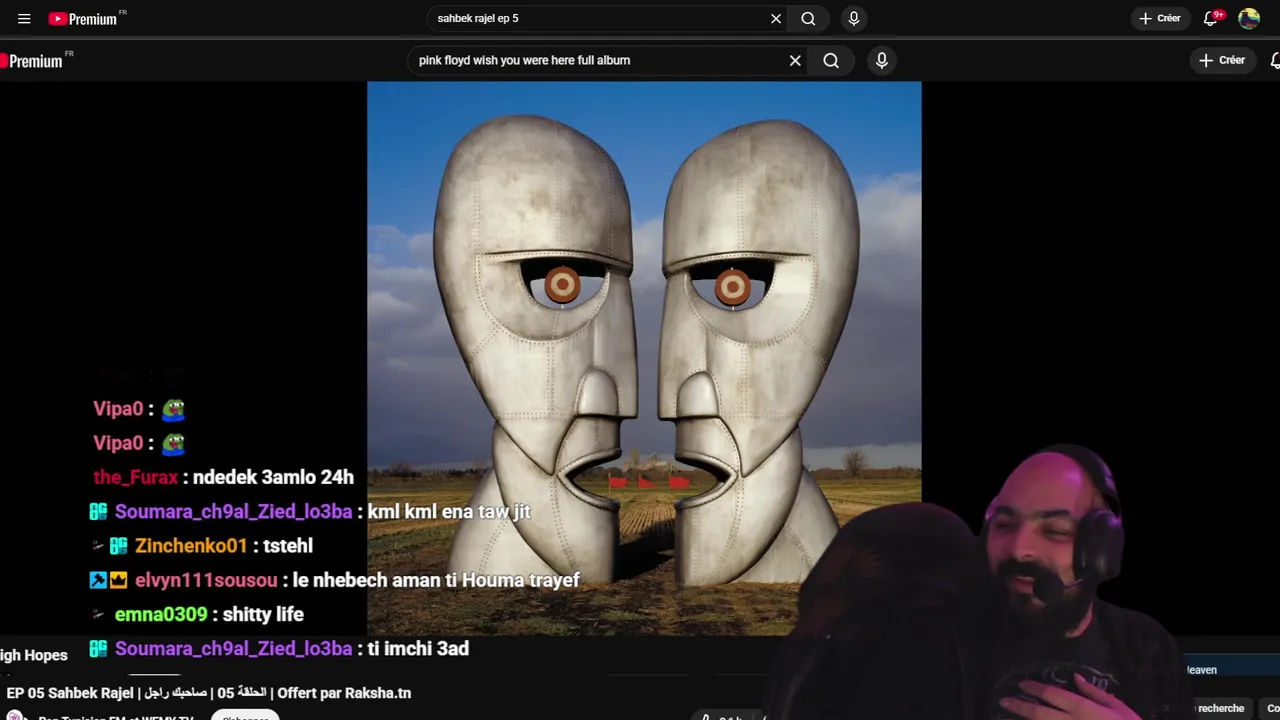Viewport: 1280px width, 720px height.
Task: Open the Créer button in the top bar
Action: coord(1160,18)
